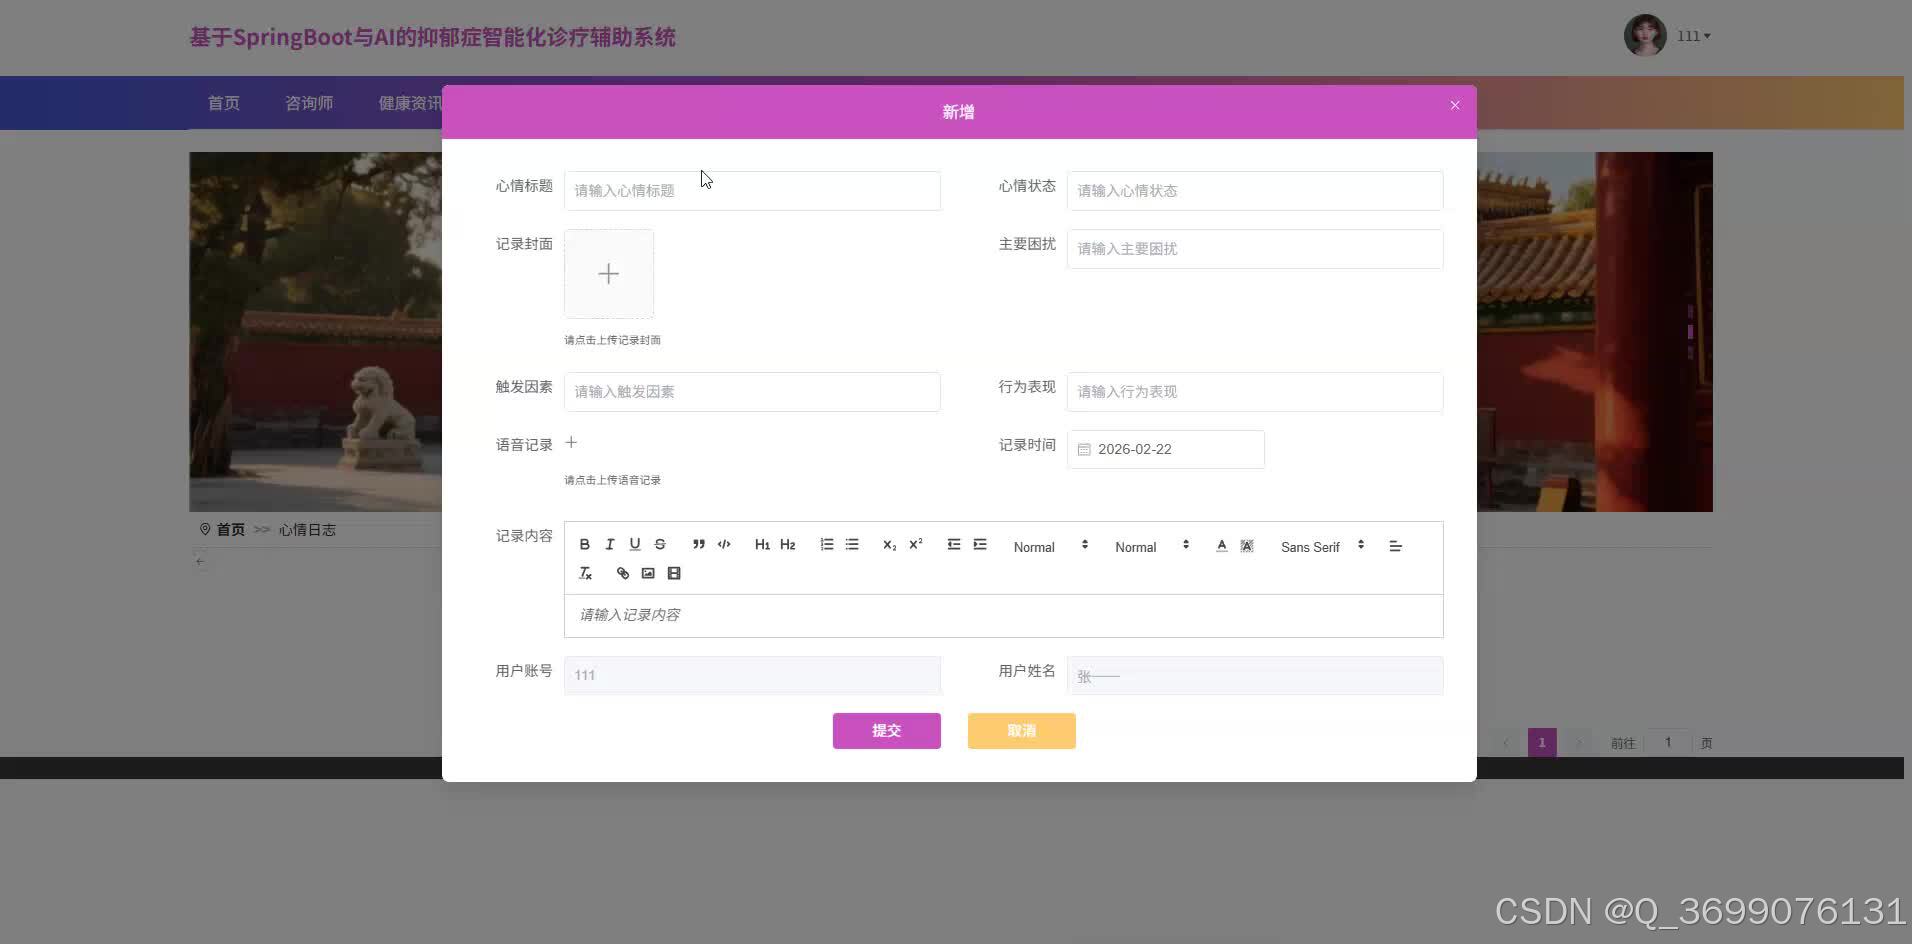Go to the 首页 navigation tab
1912x944 pixels.
(223, 103)
